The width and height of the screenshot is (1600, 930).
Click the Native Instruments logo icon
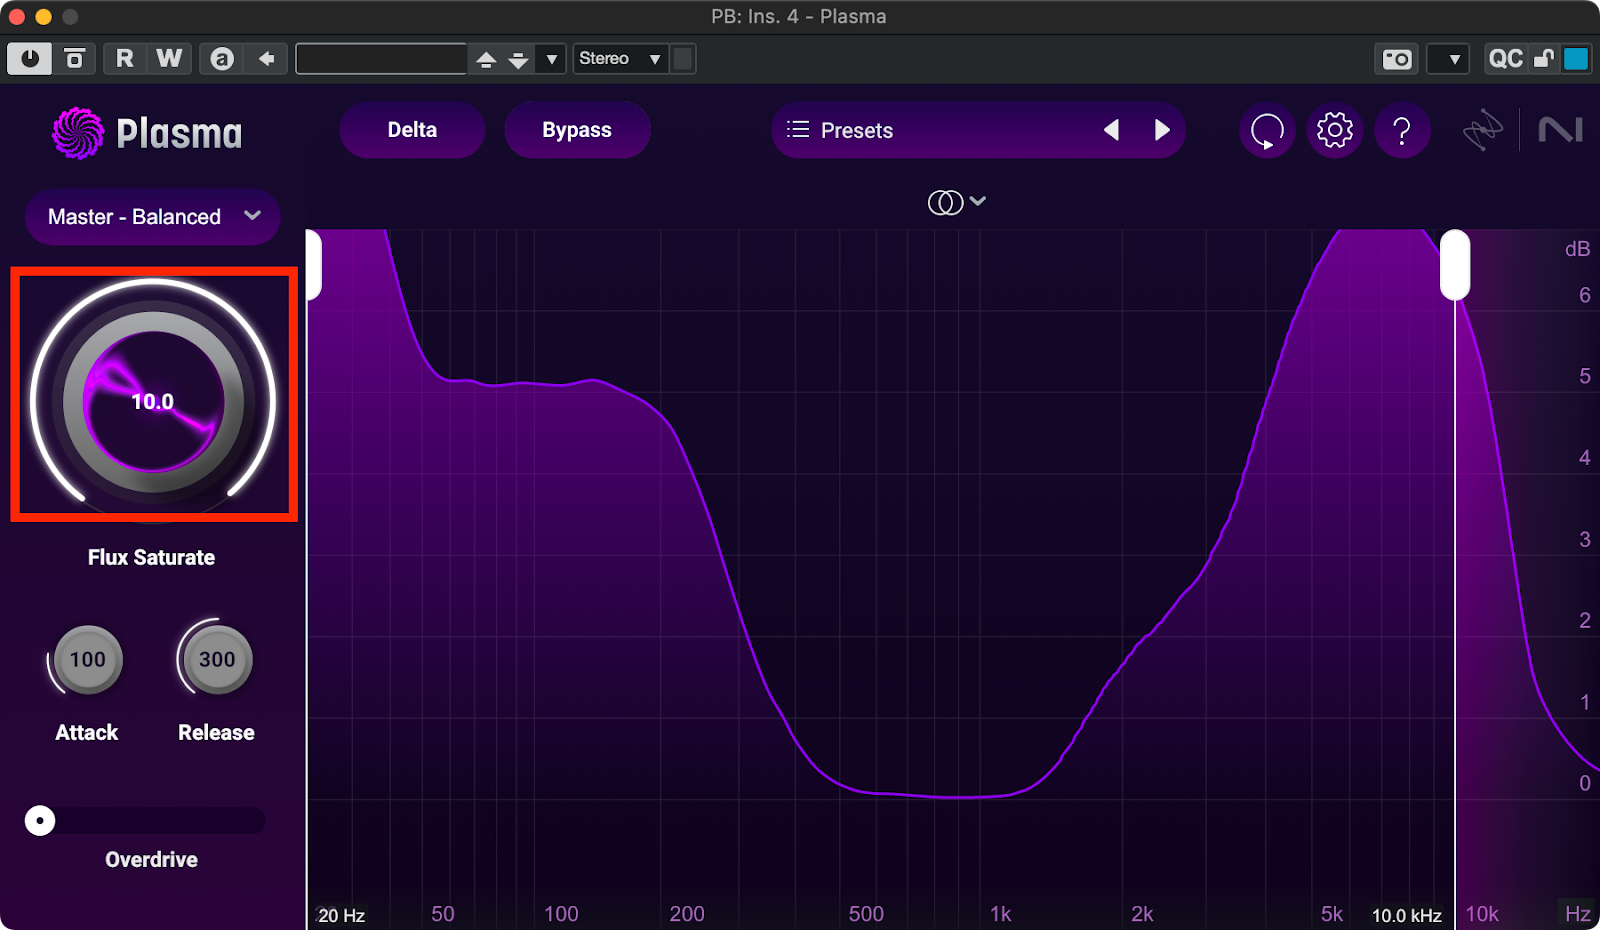pyautogui.click(x=1560, y=130)
